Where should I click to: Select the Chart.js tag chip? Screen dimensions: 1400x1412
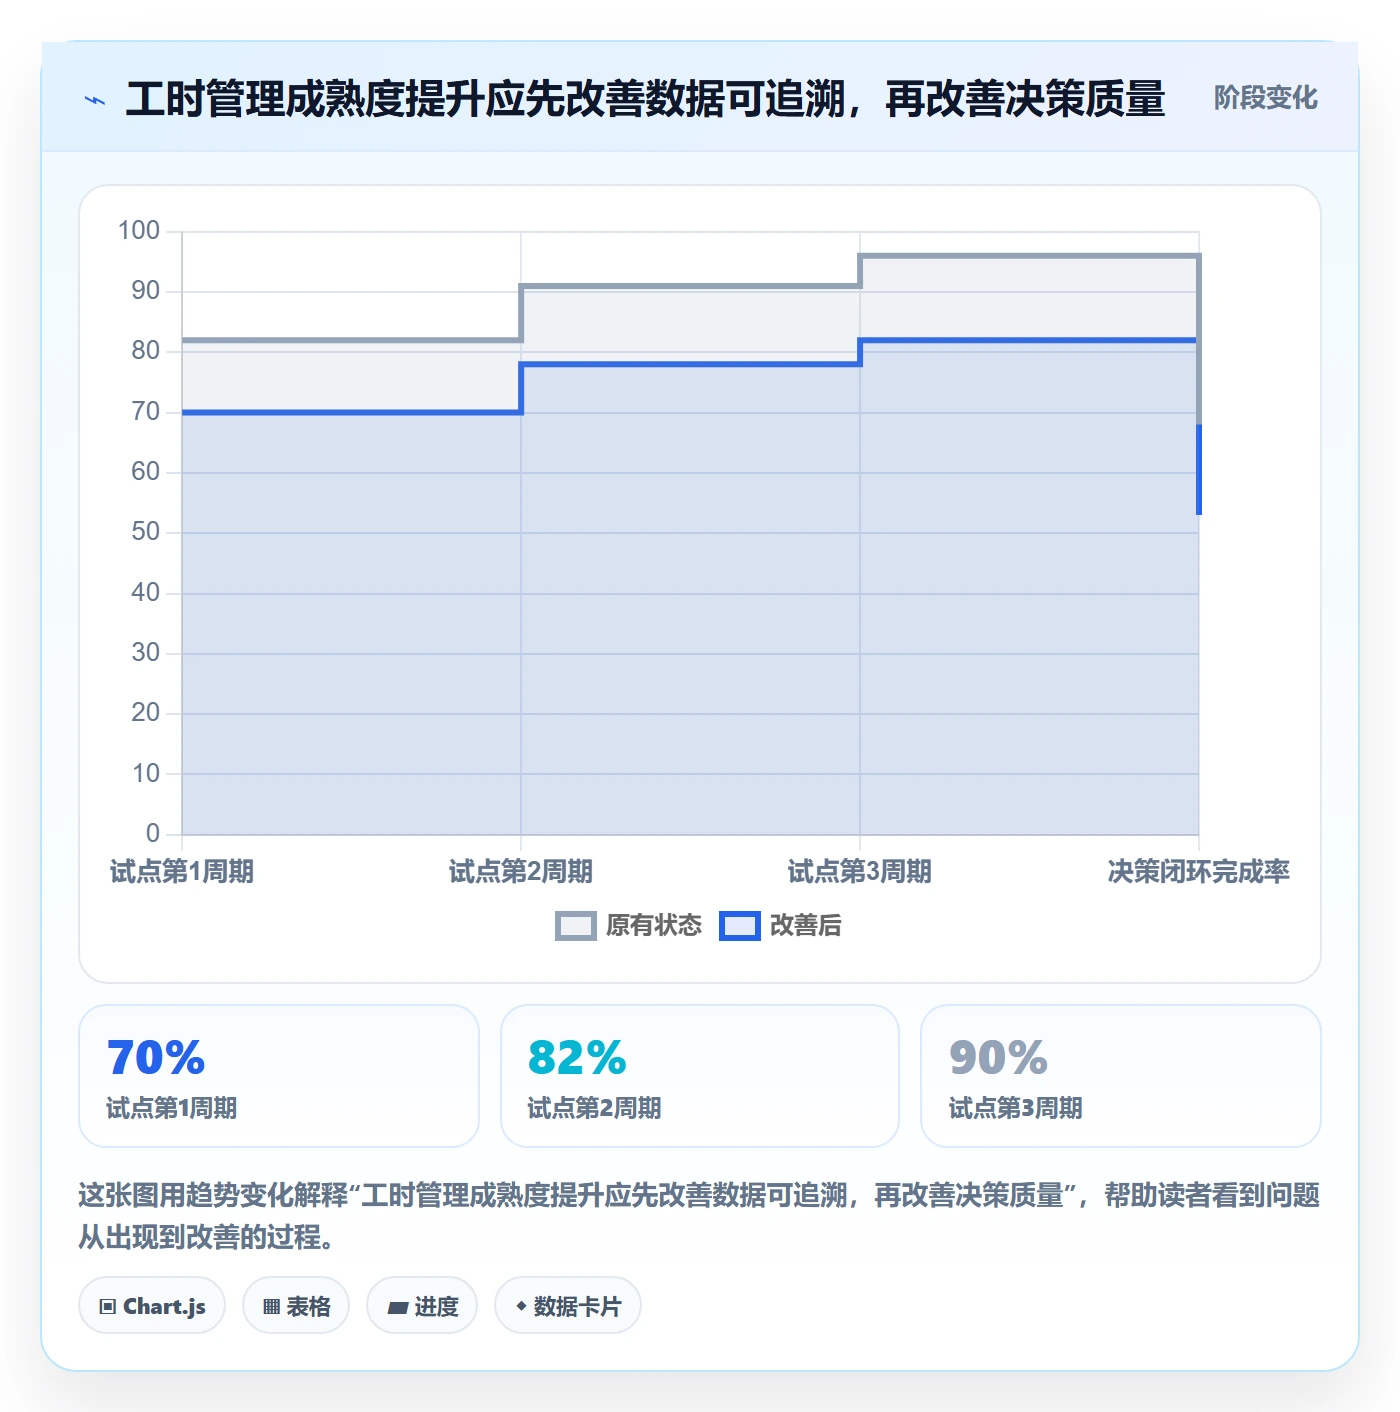[152, 1305]
